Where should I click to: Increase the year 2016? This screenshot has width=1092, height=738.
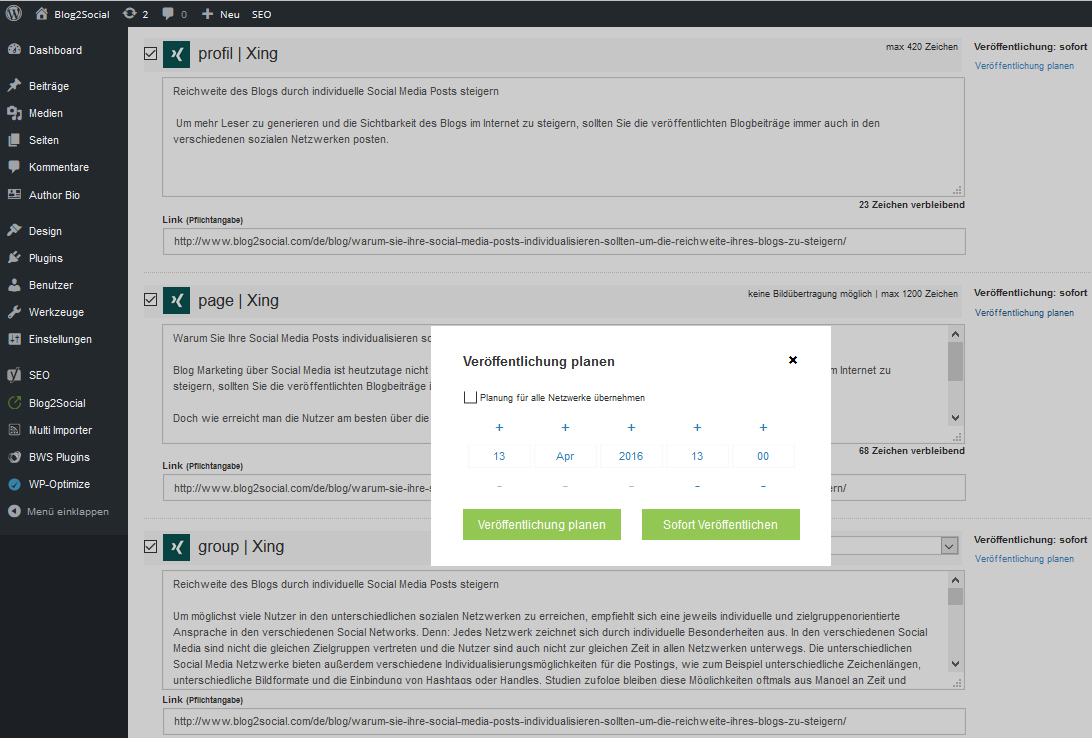click(631, 427)
